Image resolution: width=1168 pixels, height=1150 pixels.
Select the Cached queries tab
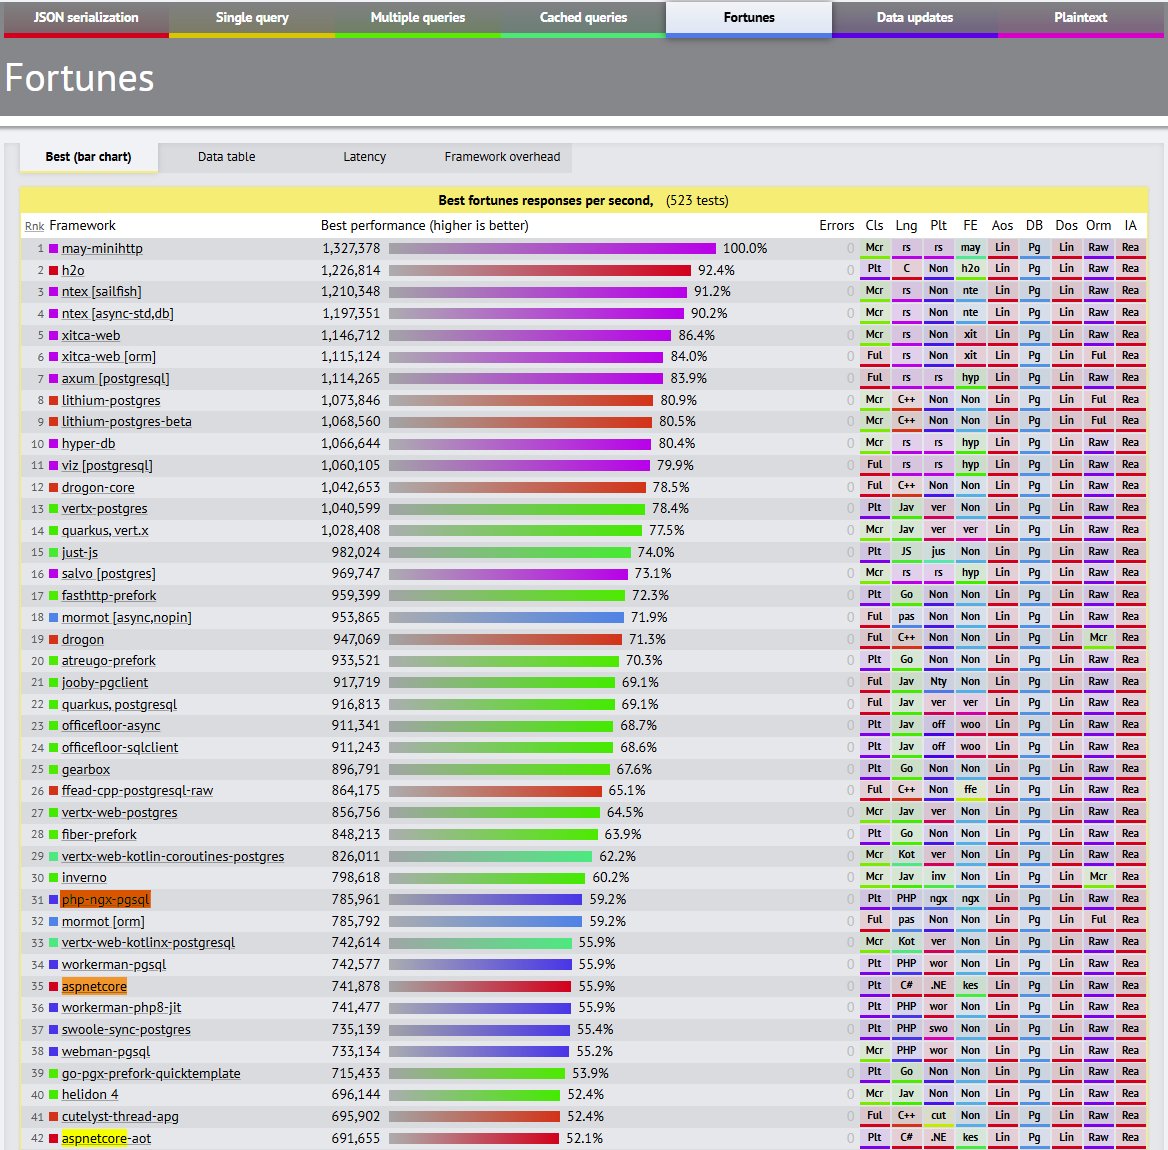click(x=583, y=19)
